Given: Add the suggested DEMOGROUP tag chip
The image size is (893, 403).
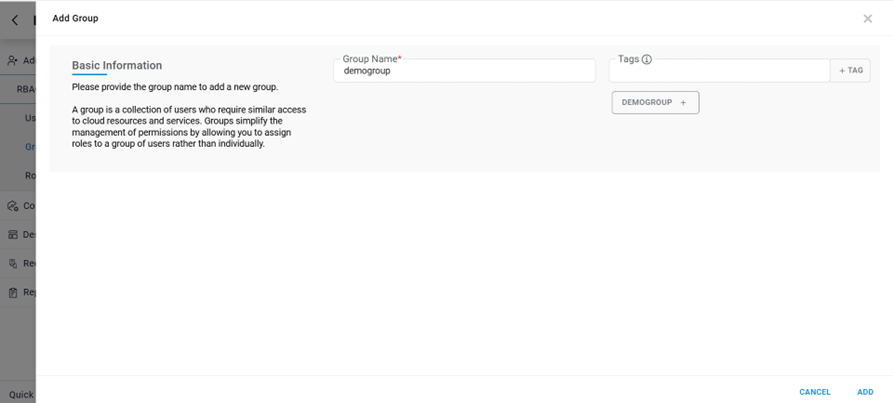Looking at the screenshot, I should [x=655, y=102].
